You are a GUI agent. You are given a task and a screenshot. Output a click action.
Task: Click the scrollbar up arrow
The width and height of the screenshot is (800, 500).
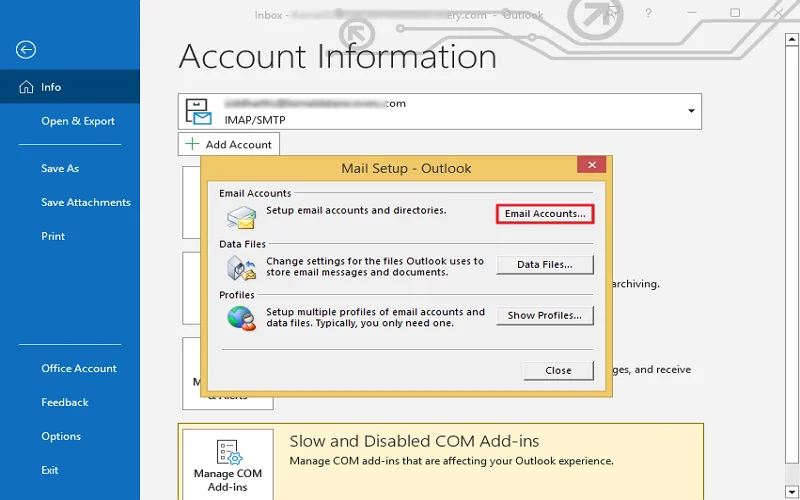(792, 39)
